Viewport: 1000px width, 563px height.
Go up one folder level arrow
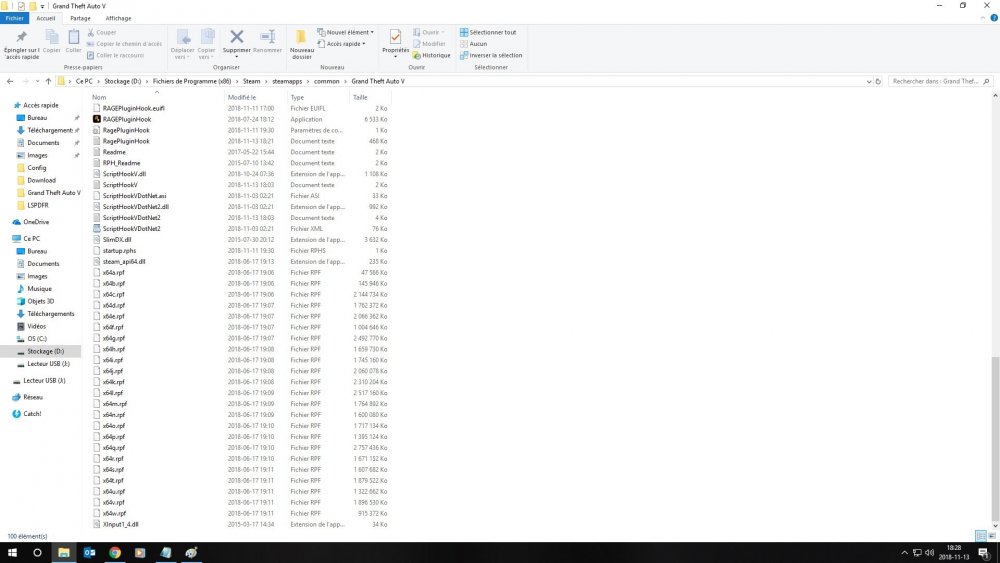[x=48, y=82]
